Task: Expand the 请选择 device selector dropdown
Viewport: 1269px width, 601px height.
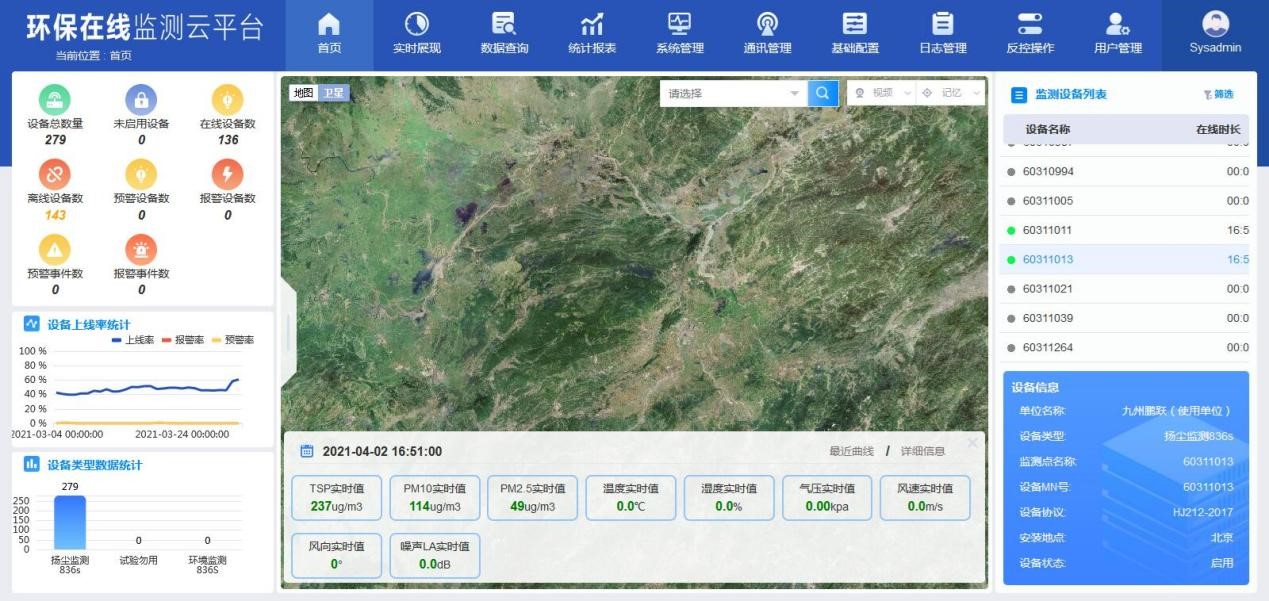Action: coord(730,91)
